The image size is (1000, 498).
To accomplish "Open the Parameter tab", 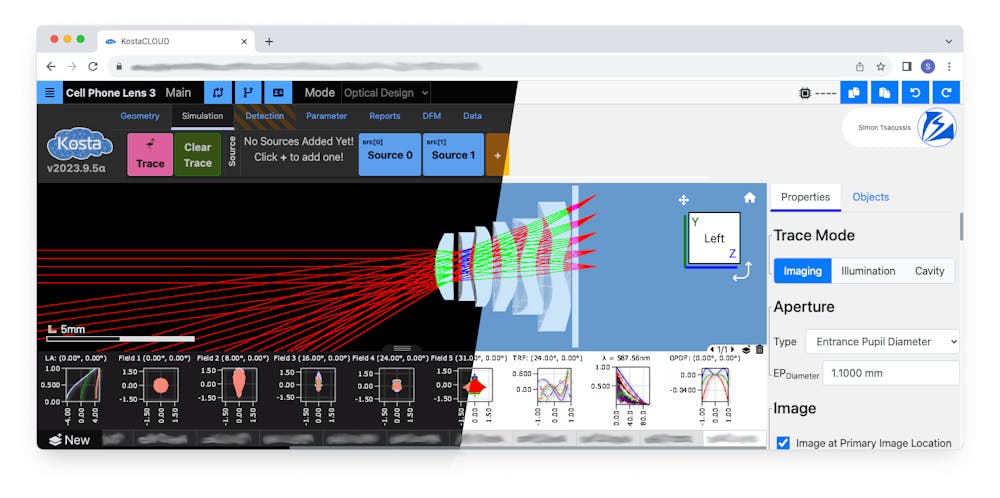I will pos(327,116).
